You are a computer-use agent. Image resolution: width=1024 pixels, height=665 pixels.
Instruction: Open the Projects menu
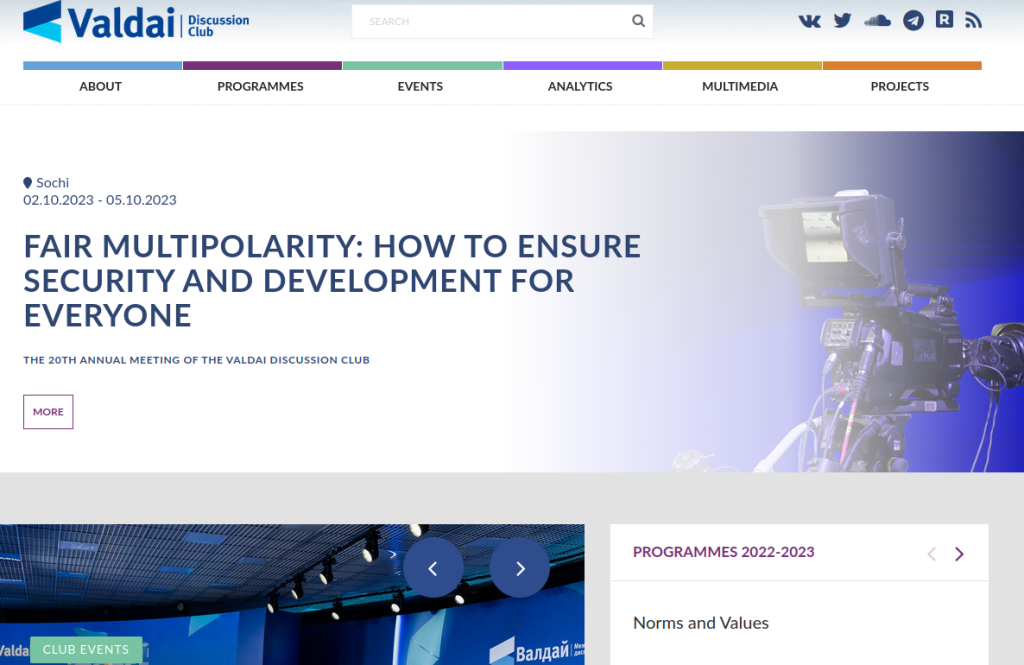click(900, 86)
